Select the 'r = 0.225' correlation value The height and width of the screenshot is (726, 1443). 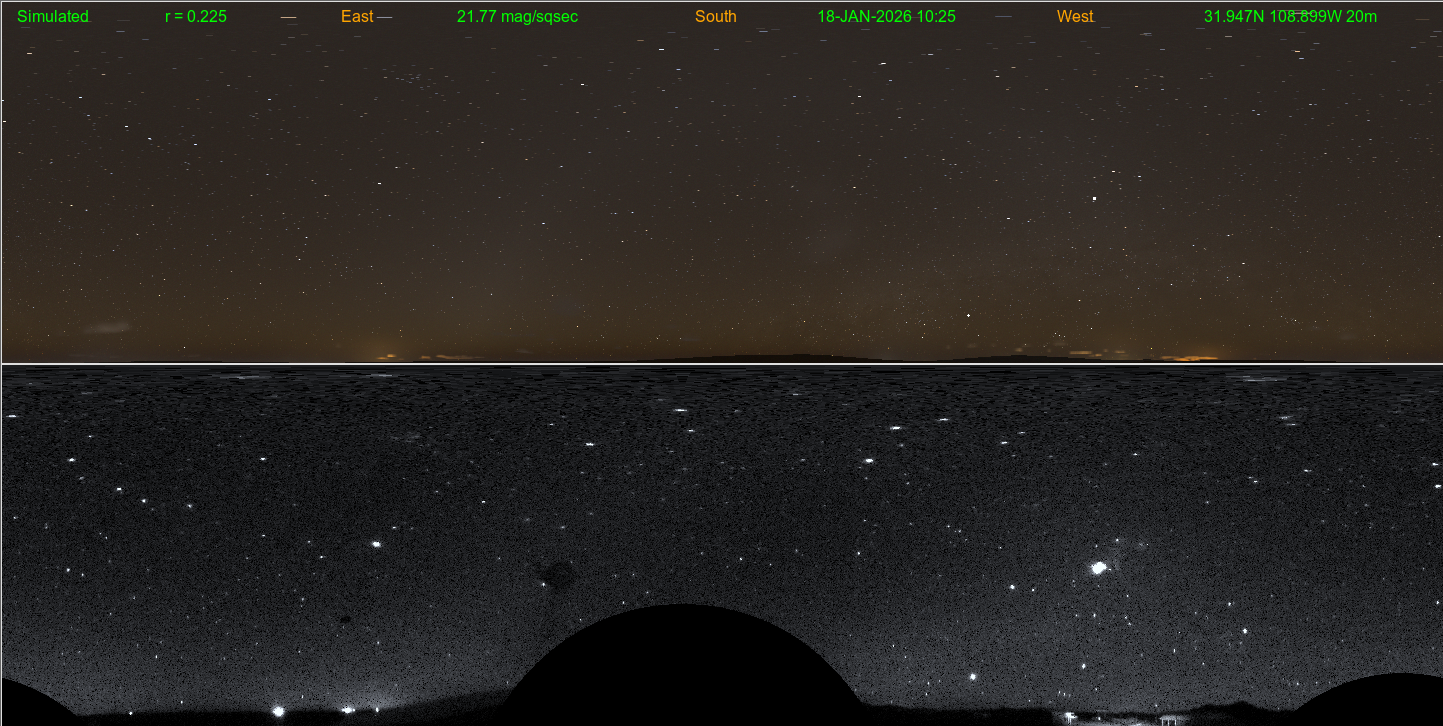195,17
